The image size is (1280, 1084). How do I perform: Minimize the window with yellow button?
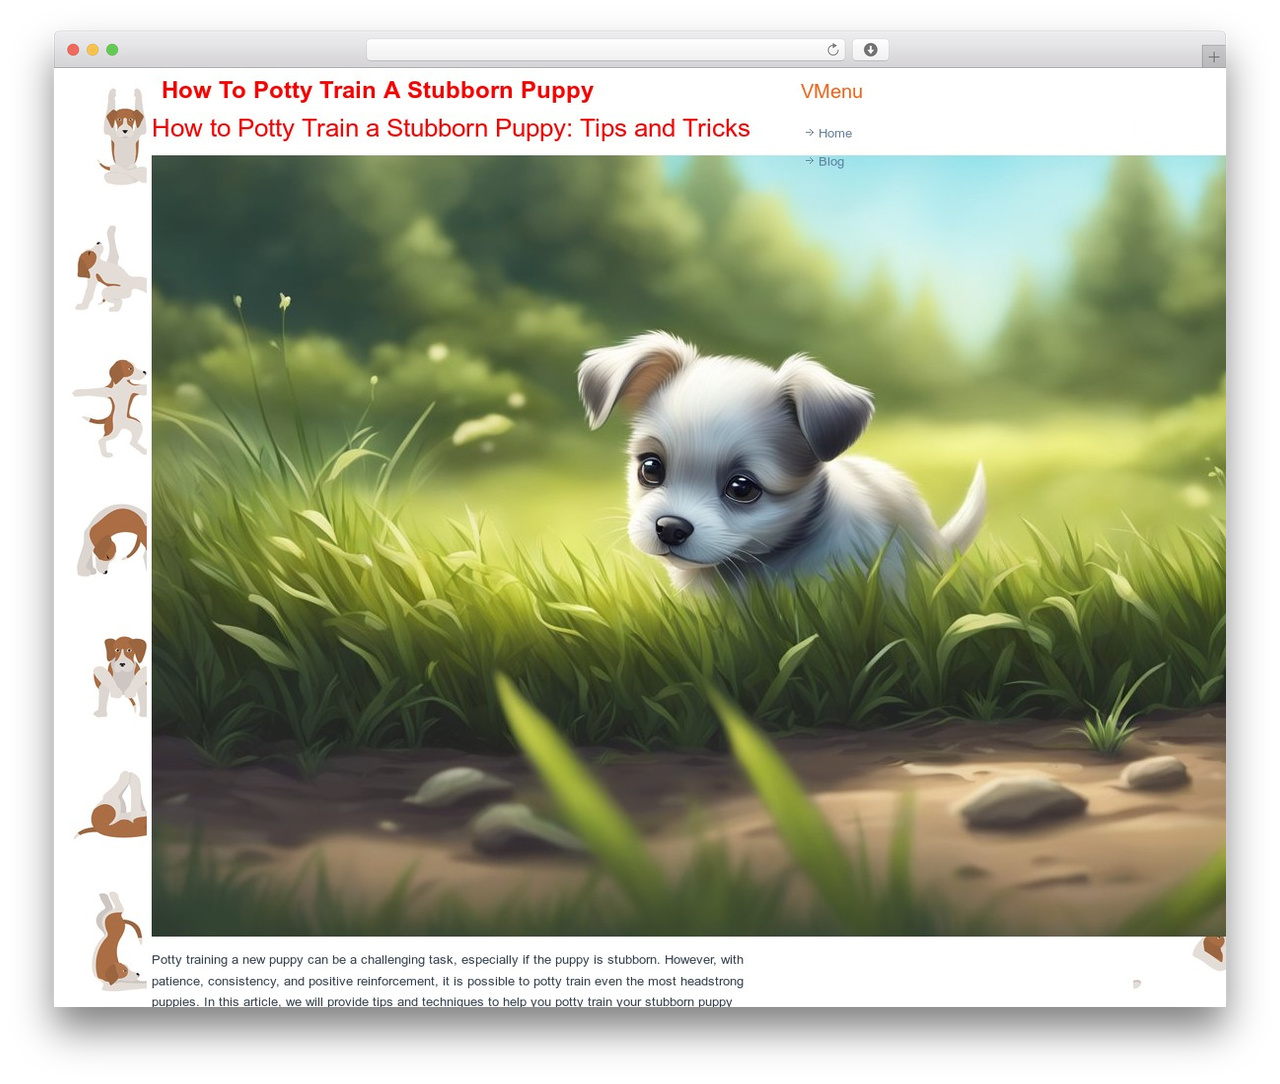point(93,50)
